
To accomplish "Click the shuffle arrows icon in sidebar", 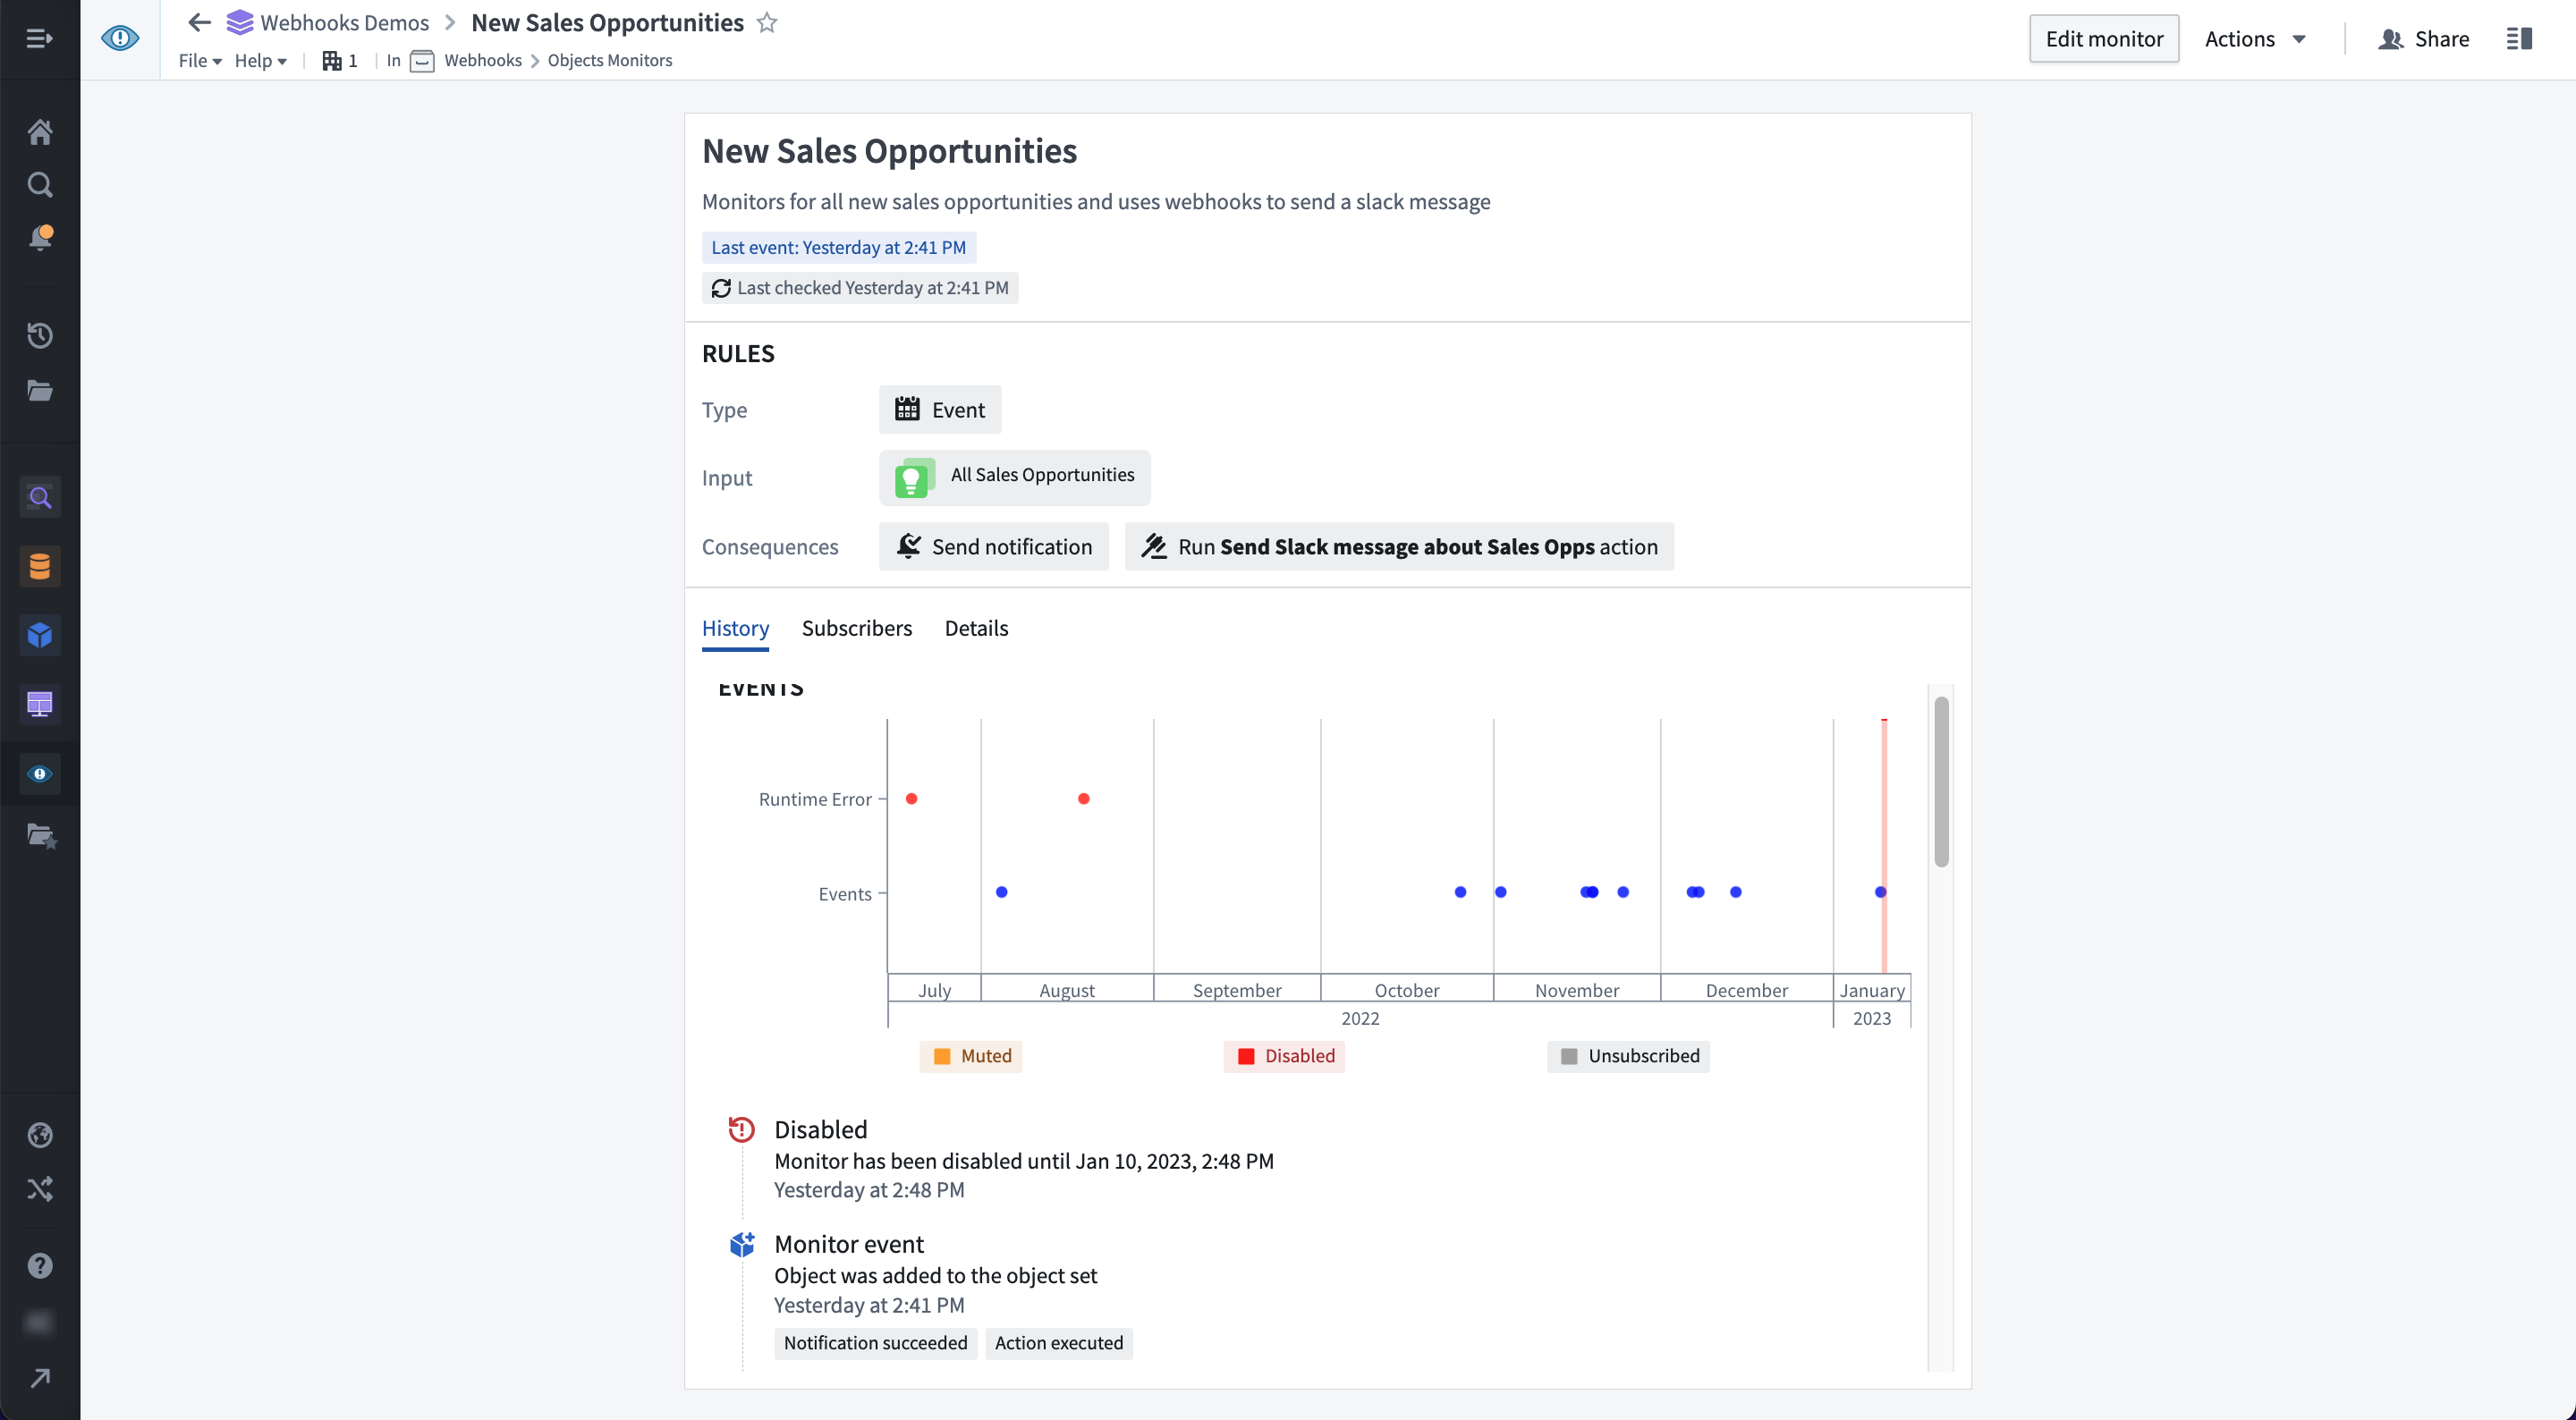I will (39, 1189).
